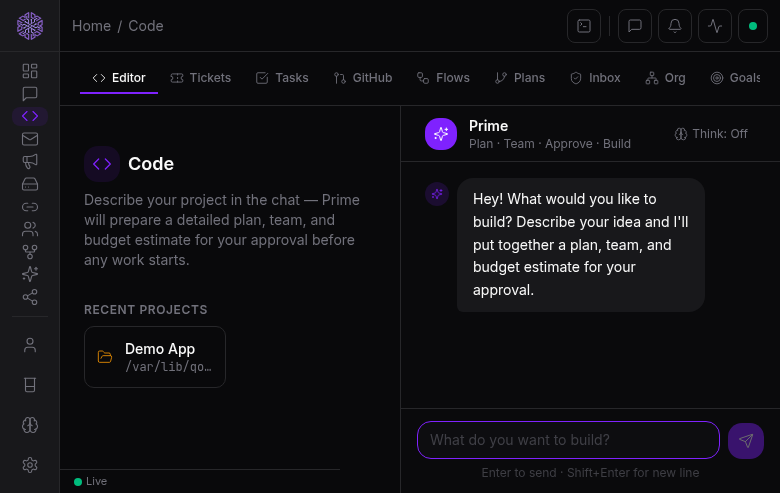The height and width of the screenshot is (493, 780).
Task: Open the dashboard grid icon in sidebar
Action: pyautogui.click(x=30, y=71)
